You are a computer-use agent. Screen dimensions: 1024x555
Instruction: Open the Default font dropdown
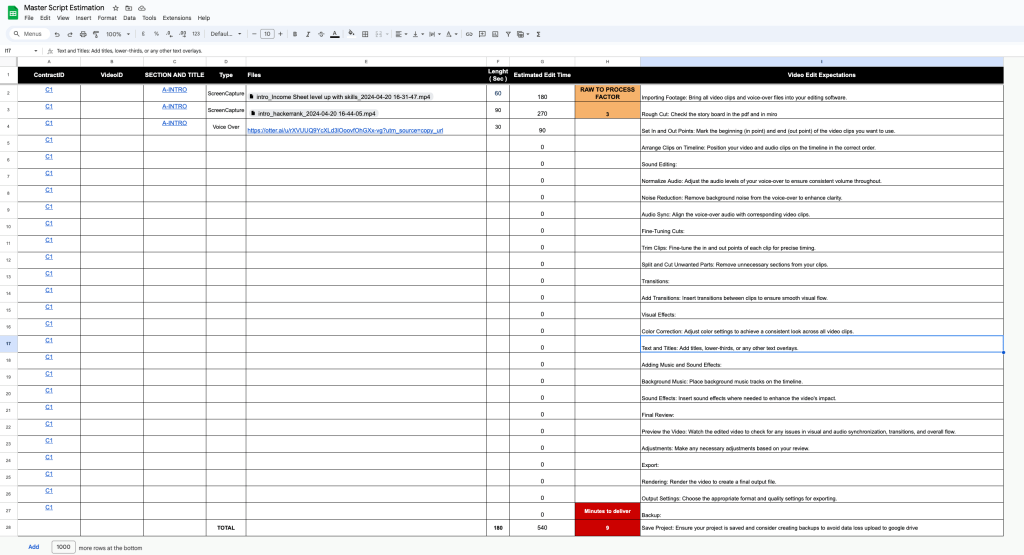pos(226,34)
